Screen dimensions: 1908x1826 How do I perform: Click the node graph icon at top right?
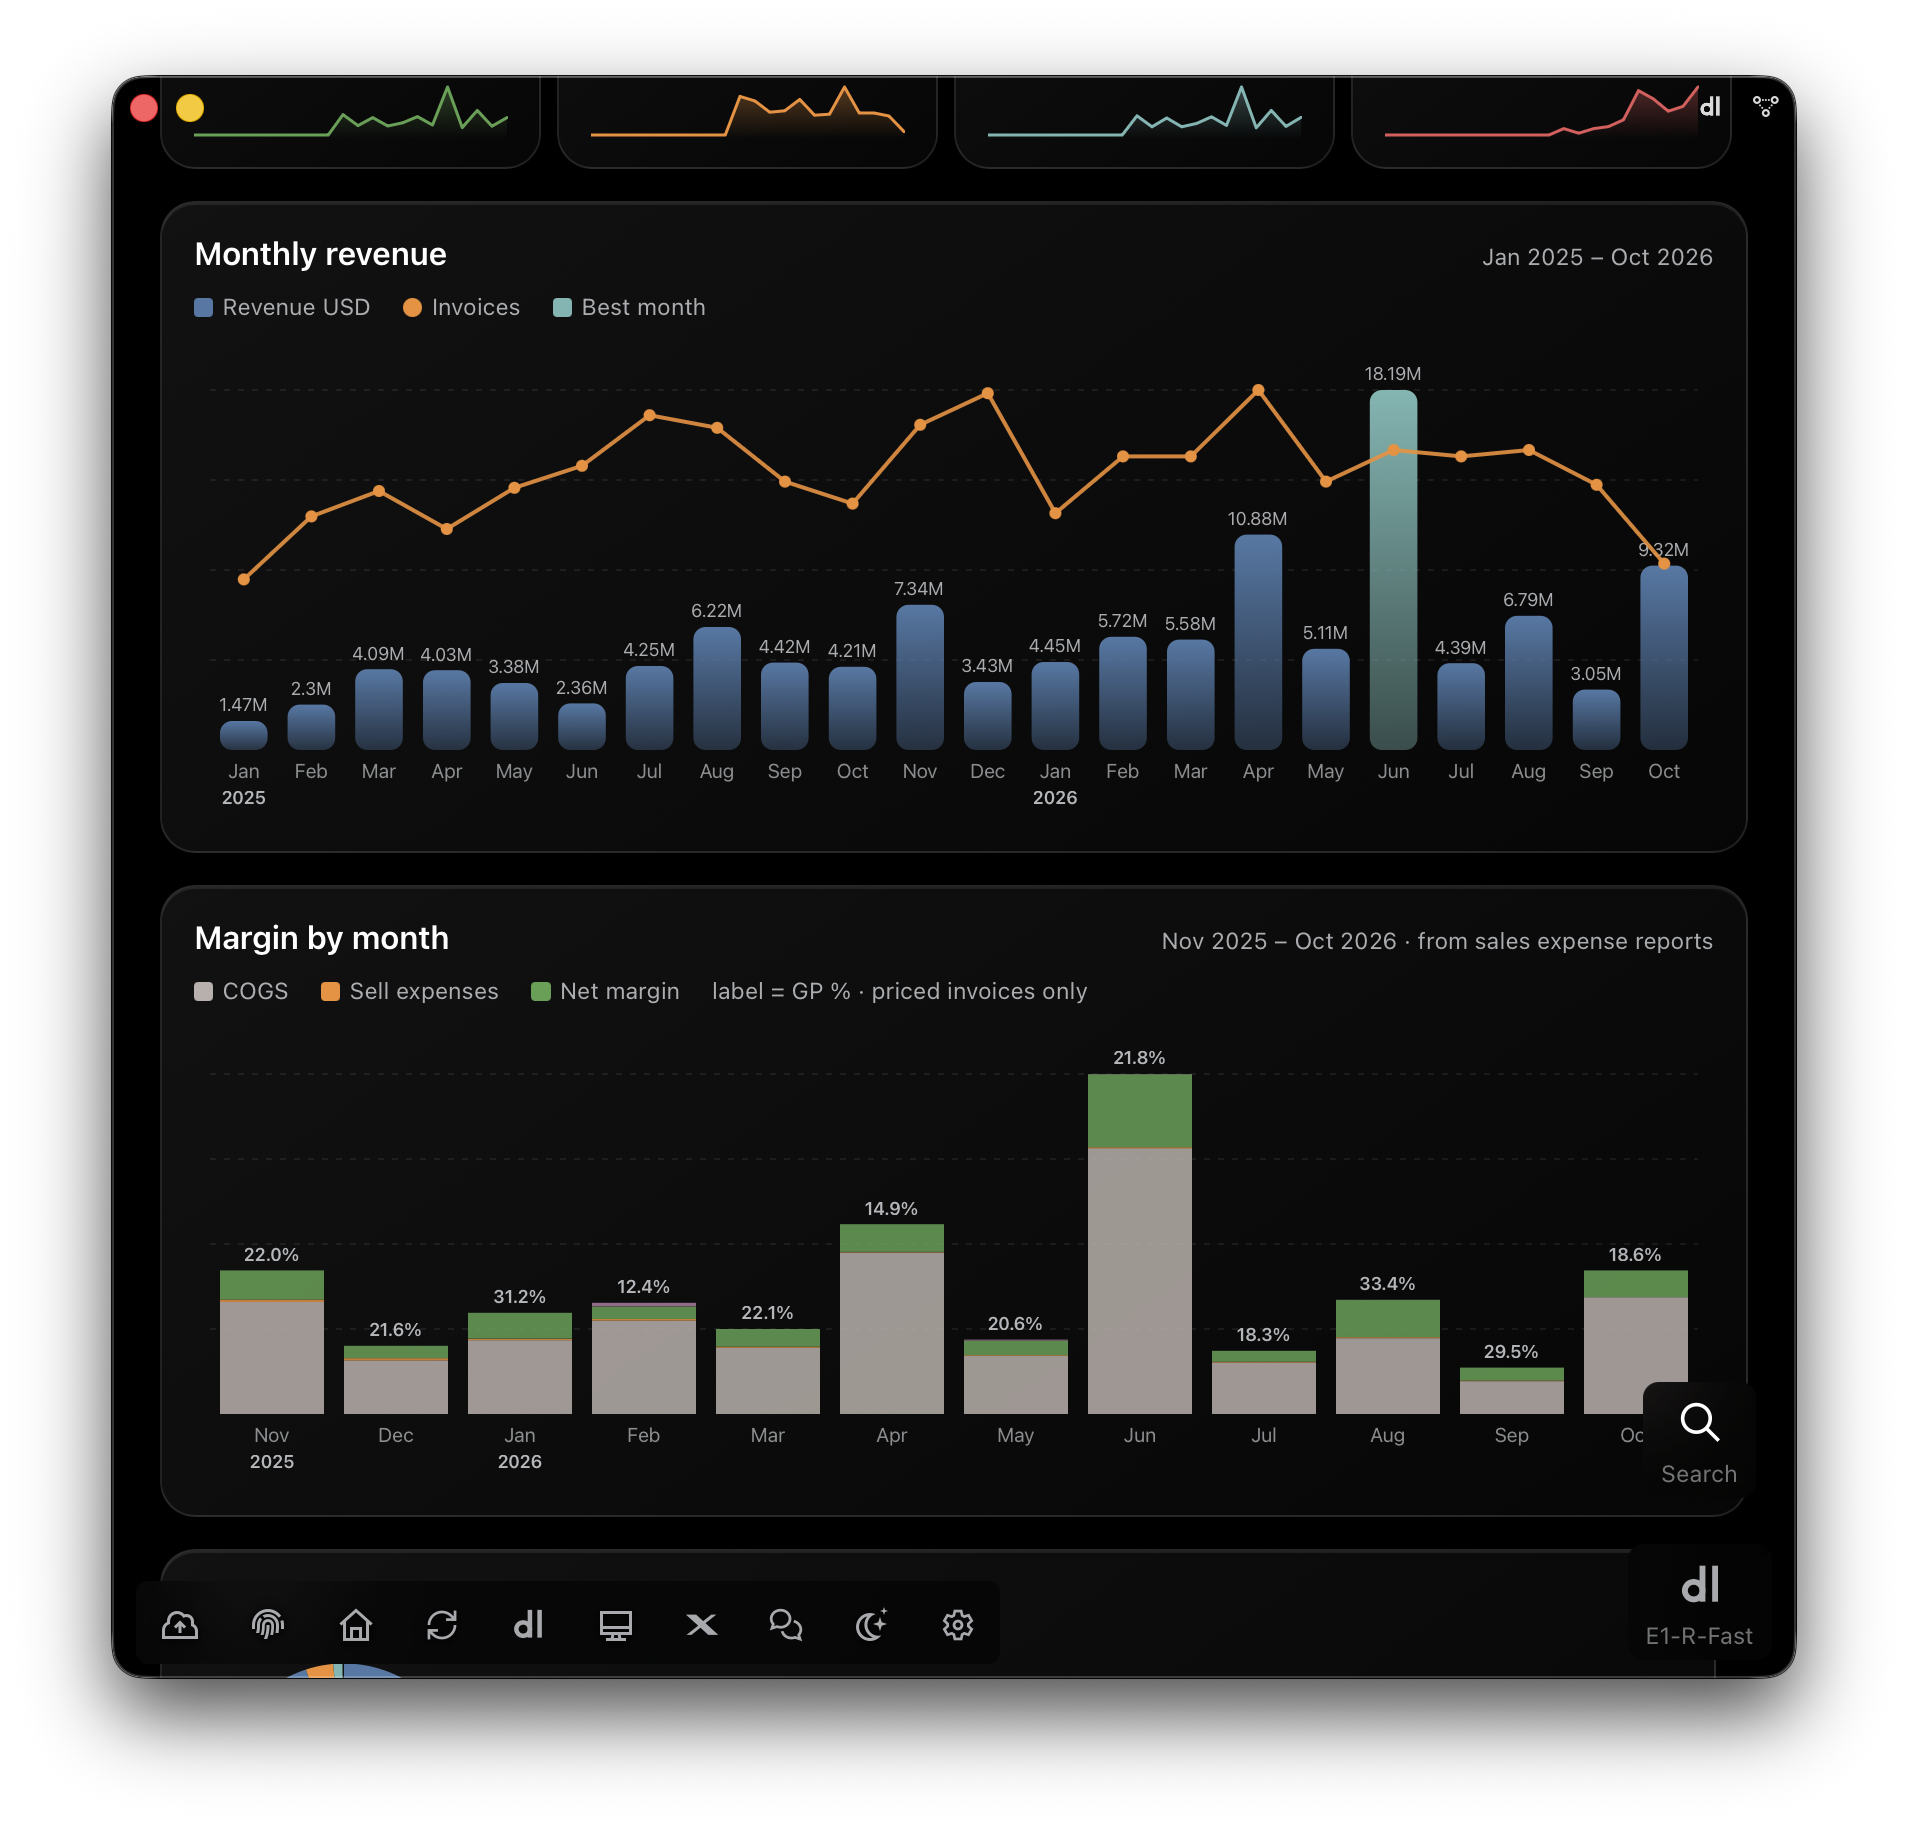[1766, 106]
